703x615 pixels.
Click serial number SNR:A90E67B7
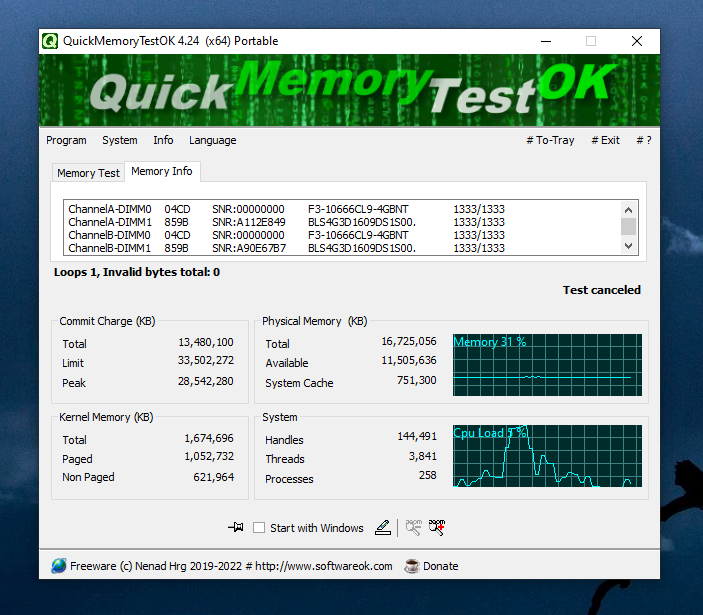pos(249,248)
